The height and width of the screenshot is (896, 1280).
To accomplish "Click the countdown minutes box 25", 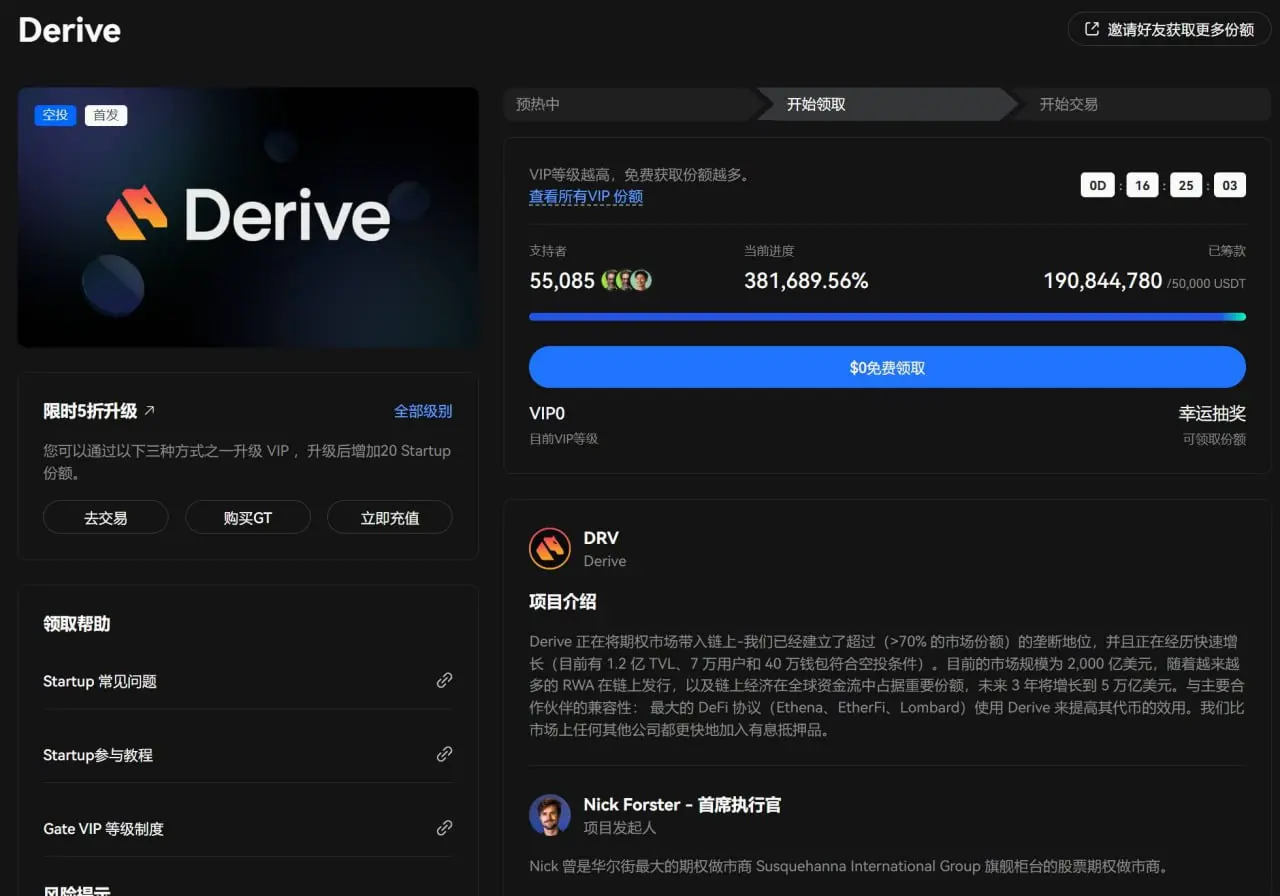I will (1186, 185).
